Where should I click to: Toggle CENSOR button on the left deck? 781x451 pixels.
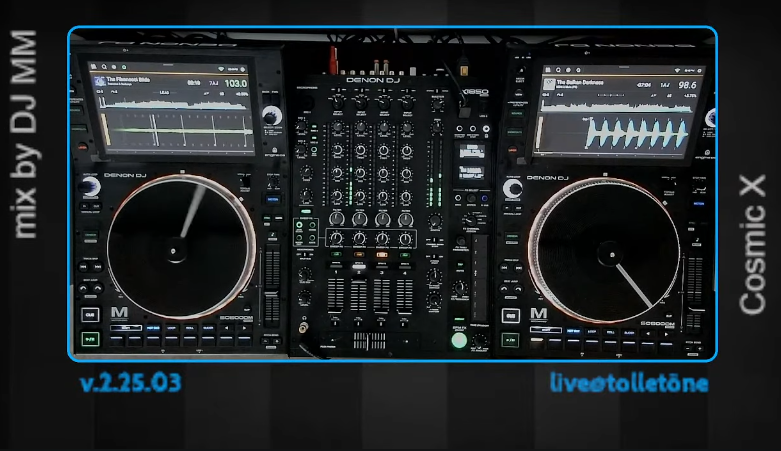coord(90,235)
